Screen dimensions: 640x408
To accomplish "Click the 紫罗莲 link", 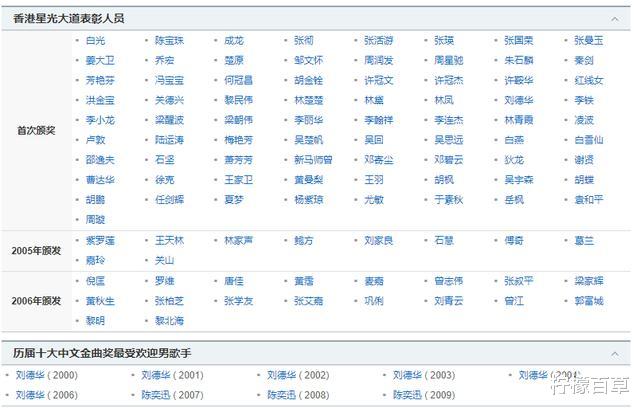I will [x=100, y=241].
